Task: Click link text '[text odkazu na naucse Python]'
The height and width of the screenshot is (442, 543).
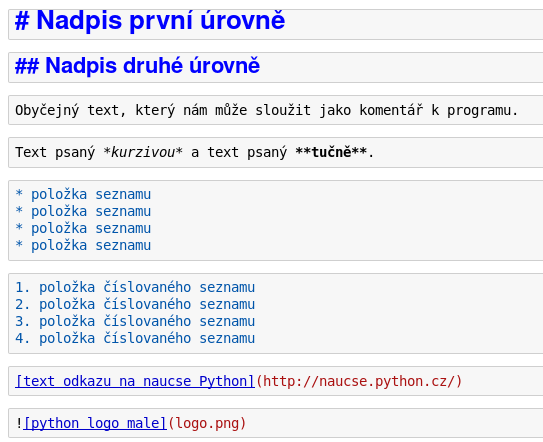Action: pos(135,381)
